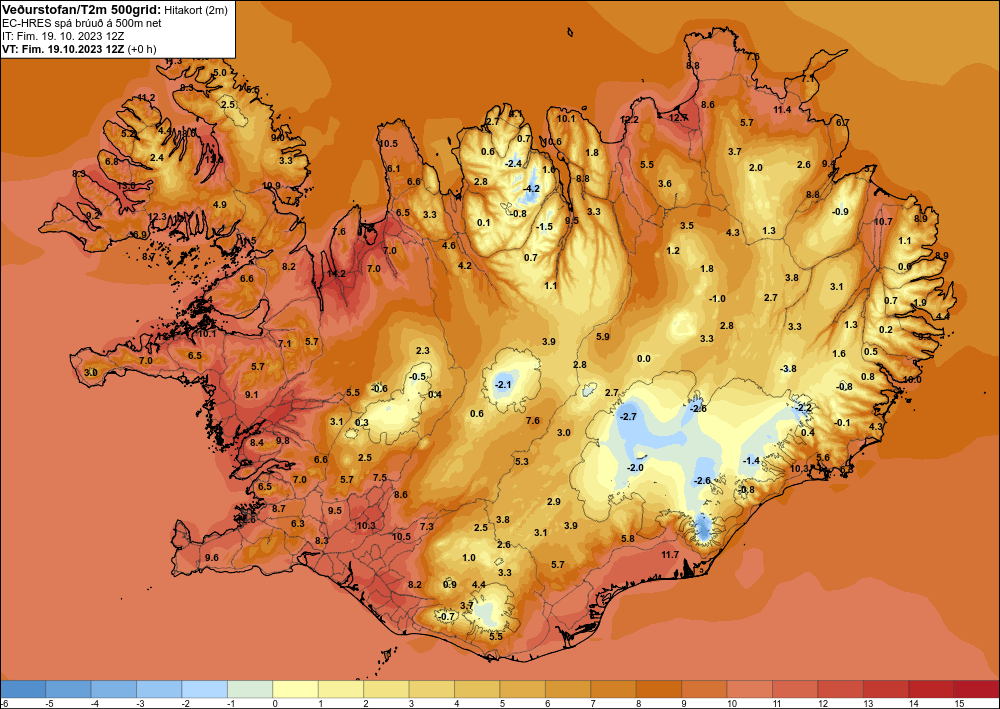Image resolution: width=1000 pixels, height=709 pixels.
Task: Select the 4 to 5 legend color swatch
Action: 477,689
